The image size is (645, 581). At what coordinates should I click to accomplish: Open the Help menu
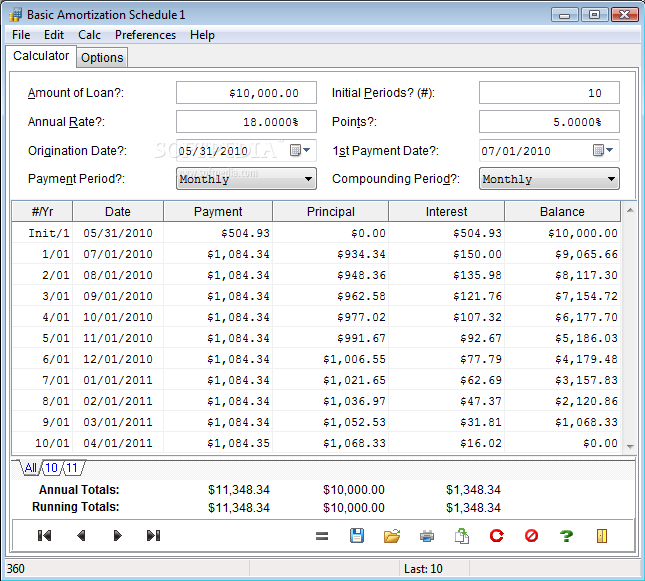(202, 35)
